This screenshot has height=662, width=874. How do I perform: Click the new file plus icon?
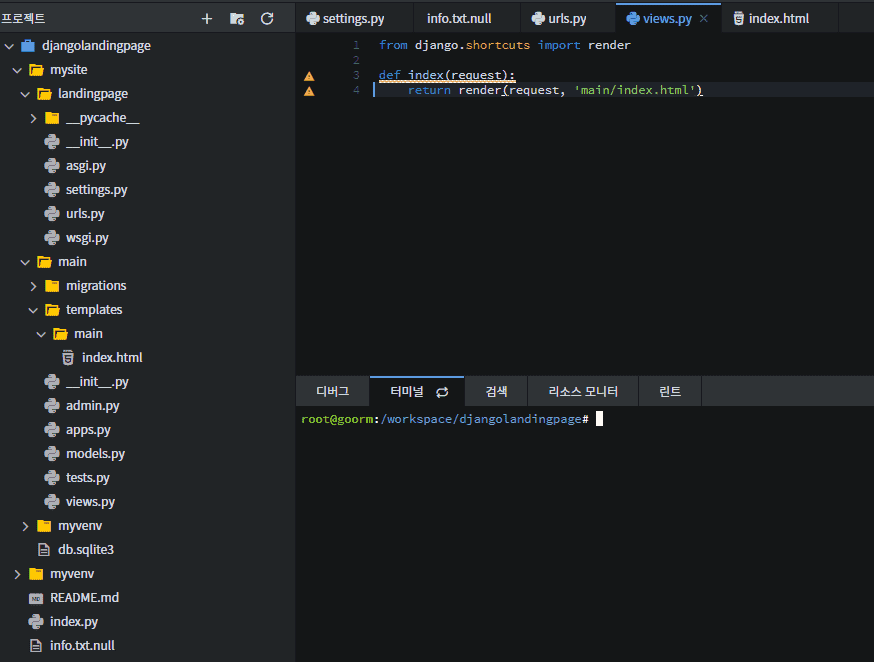(x=207, y=19)
